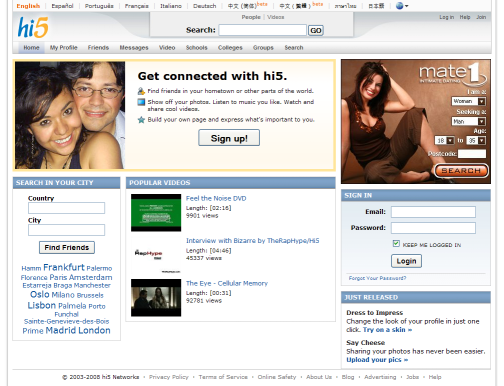Open Messages in navigation bar
The height and width of the screenshot is (386, 504).
point(134,48)
